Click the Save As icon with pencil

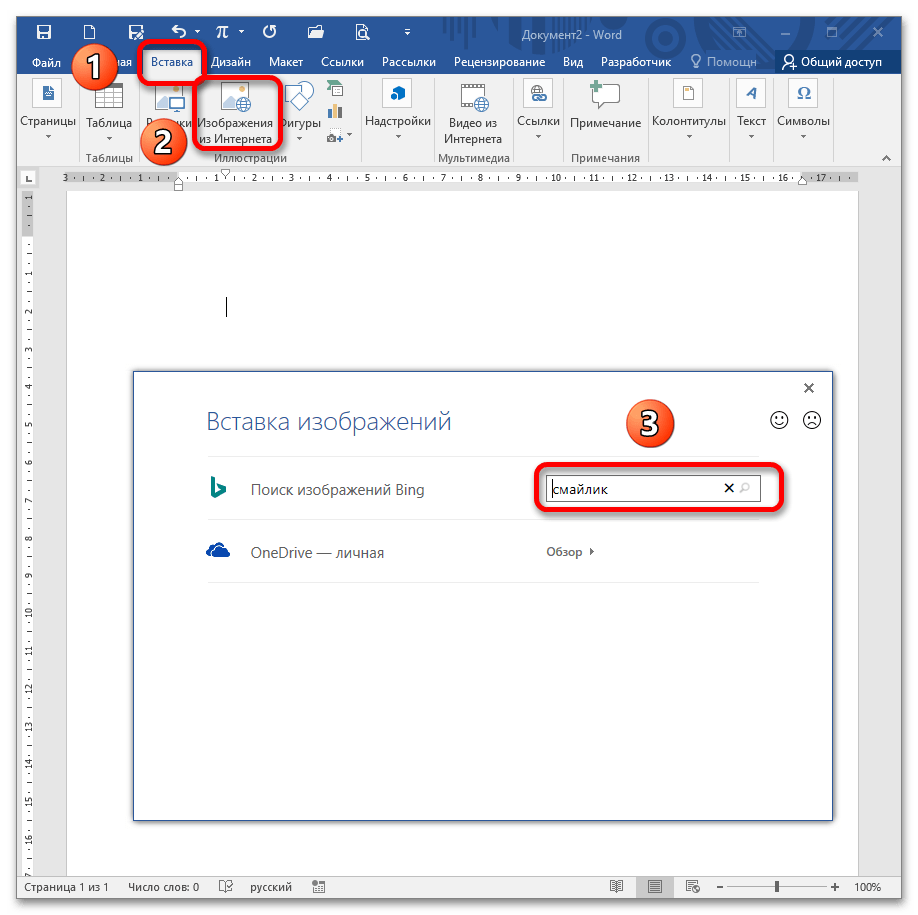pos(136,32)
